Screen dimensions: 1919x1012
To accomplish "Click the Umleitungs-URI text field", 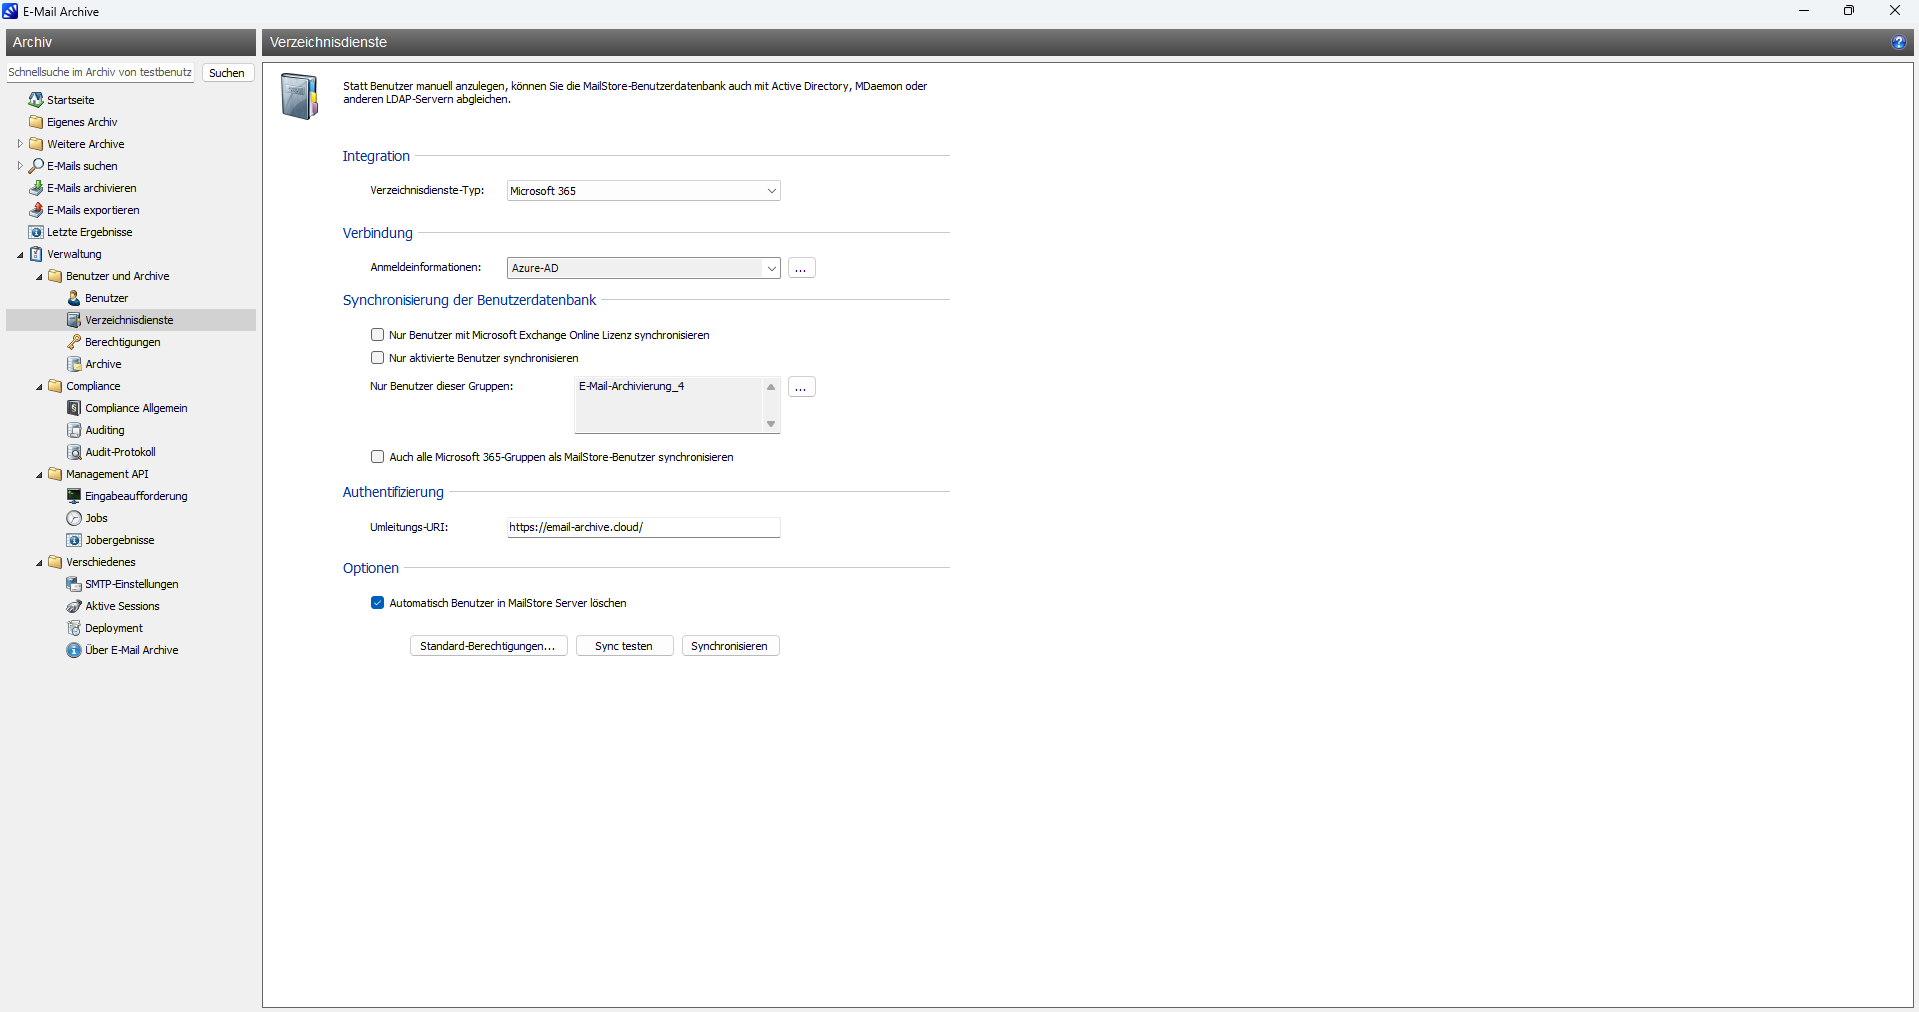I will [643, 527].
